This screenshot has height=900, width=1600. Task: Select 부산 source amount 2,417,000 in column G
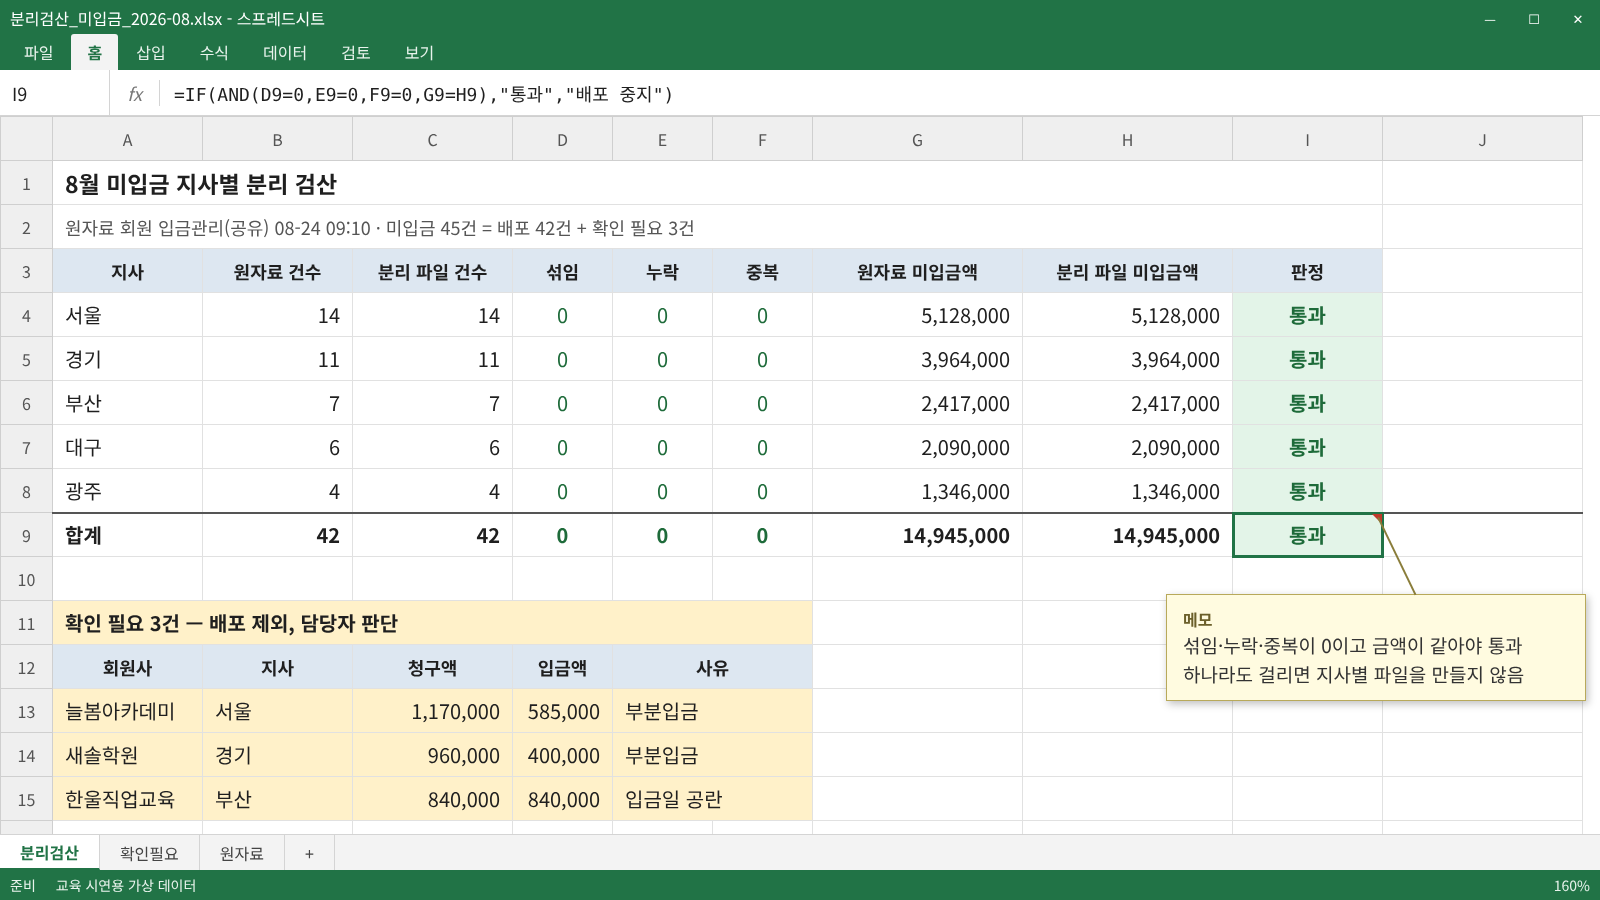[x=917, y=403]
